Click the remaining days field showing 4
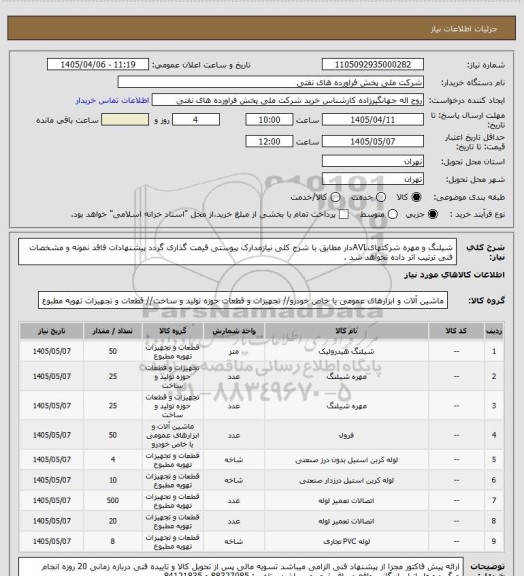Viewport: 524px width, 576px height. 196,120
